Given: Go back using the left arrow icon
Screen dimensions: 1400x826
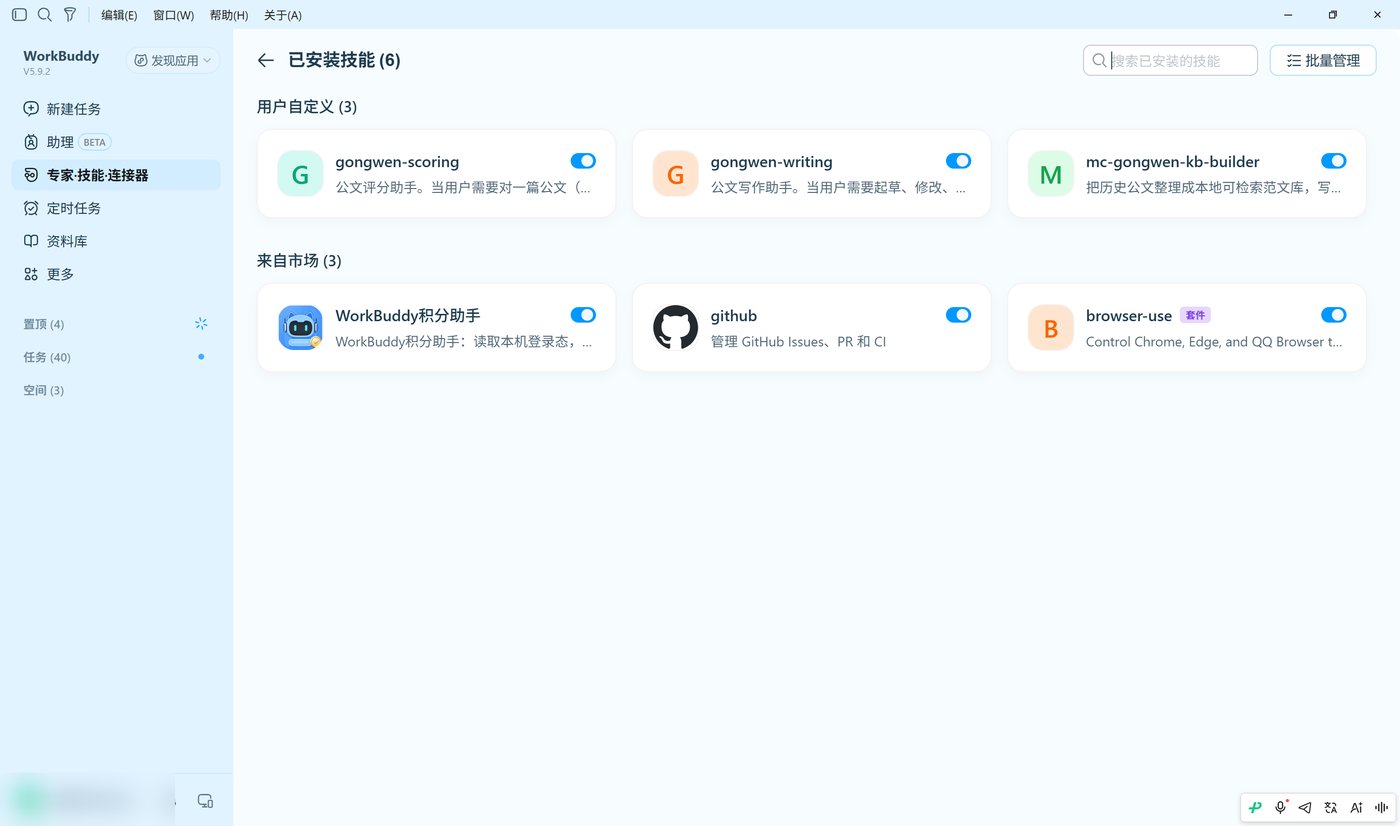Looking at the screenshot, I should [265, 60].
